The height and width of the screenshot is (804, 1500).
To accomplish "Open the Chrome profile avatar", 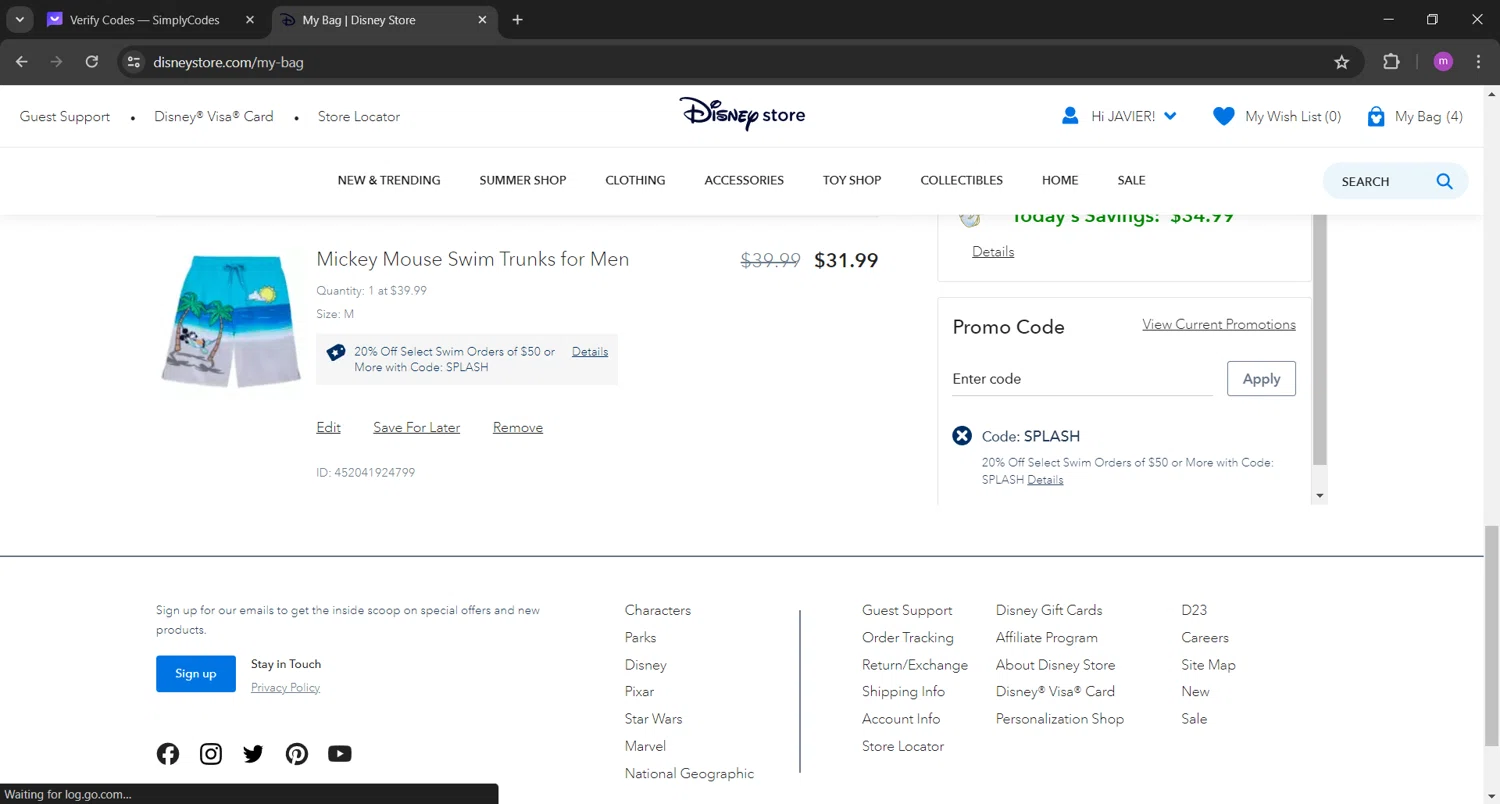I will (x=1443, y=62).
